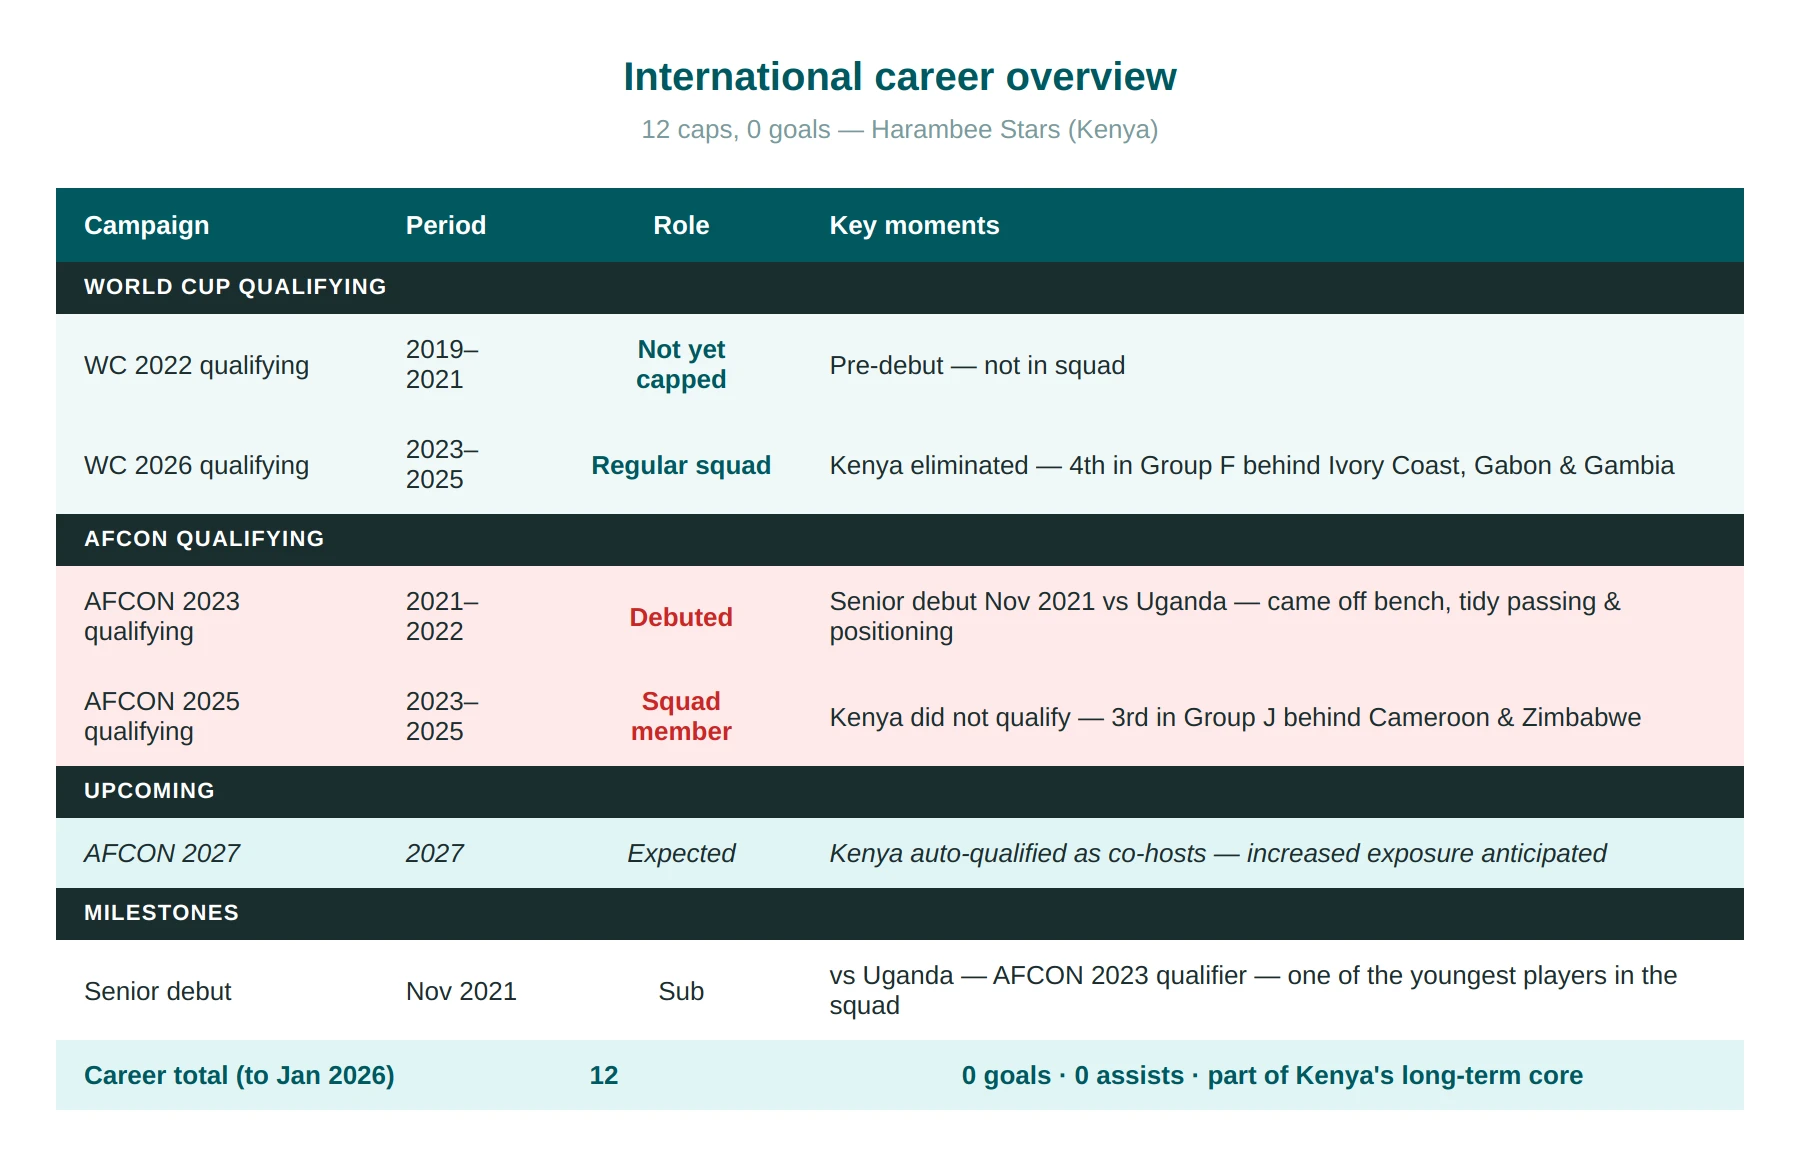
Task: Click the 'MILESTONES' section row
Action: point(900,914)
